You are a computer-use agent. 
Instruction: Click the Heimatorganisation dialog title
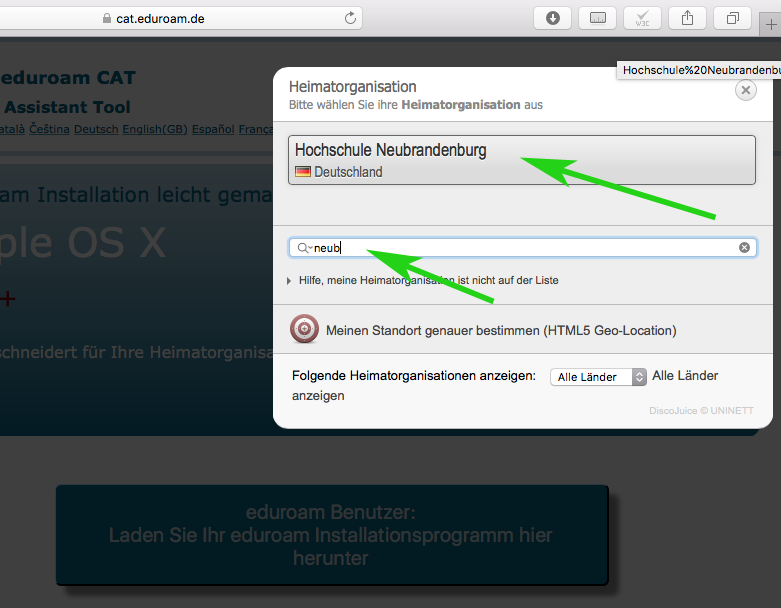point(353,87)
